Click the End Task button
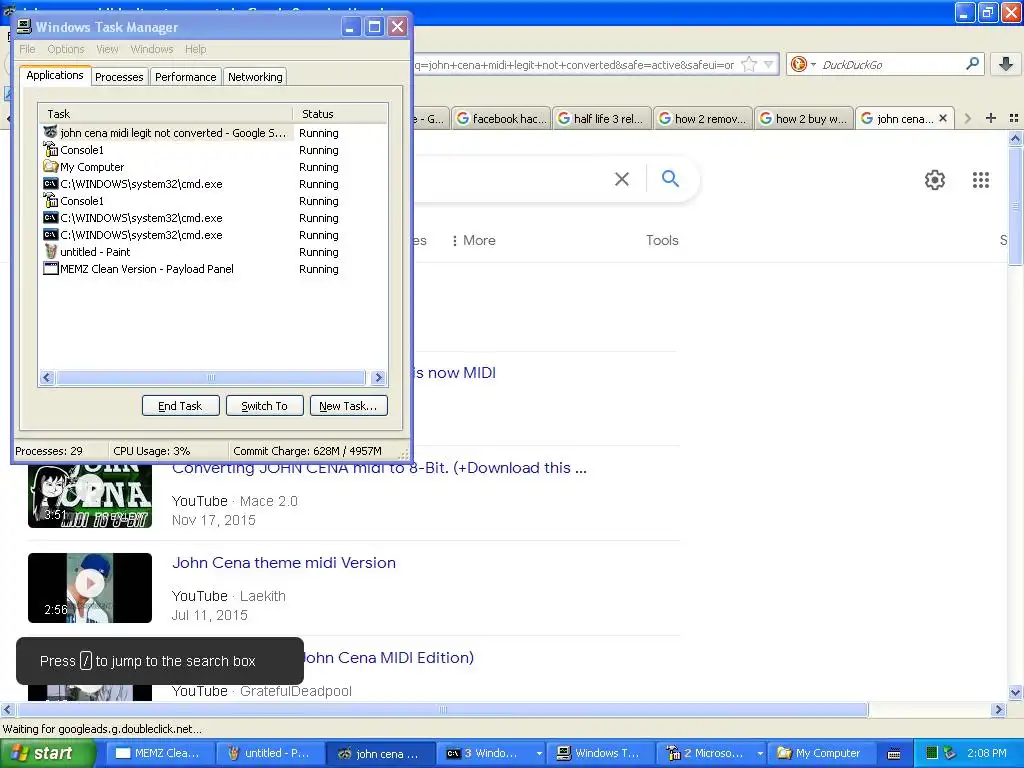 180,406
